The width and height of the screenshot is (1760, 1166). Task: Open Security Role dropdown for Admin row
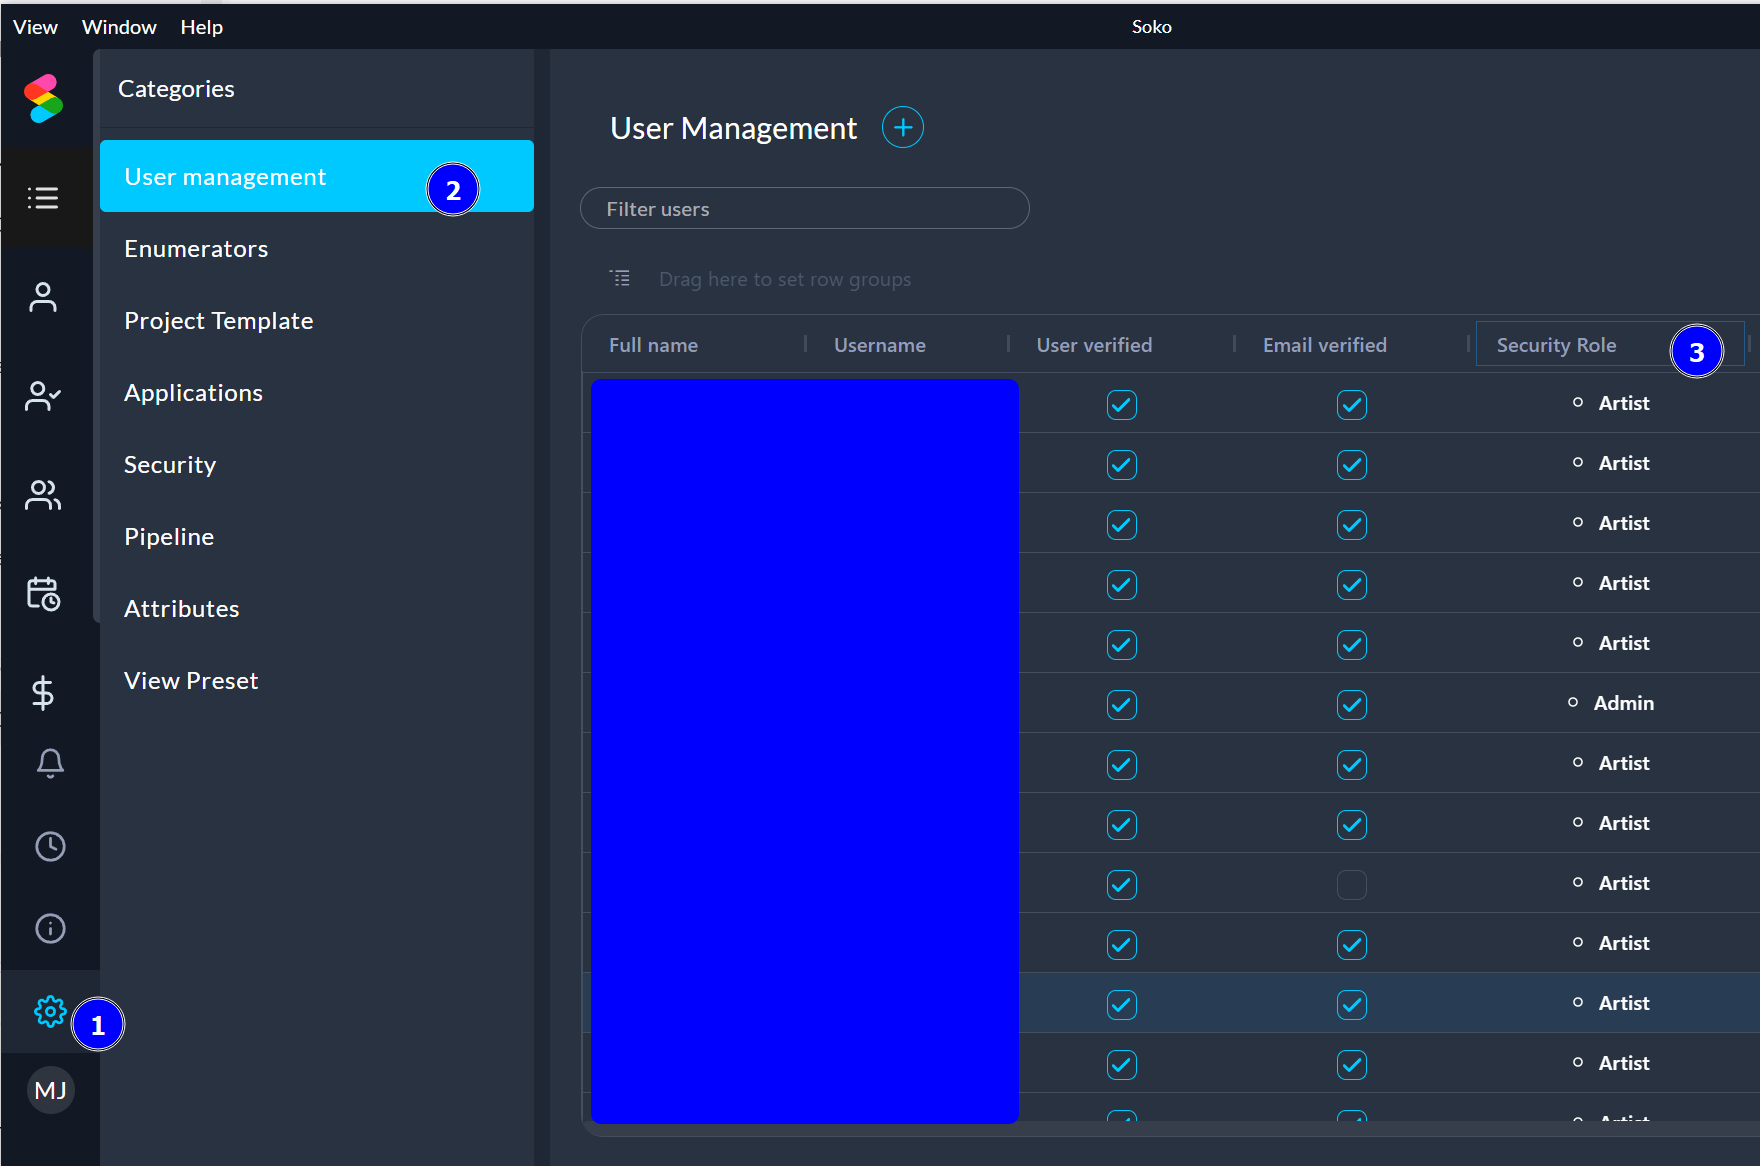pos(1622,703)
